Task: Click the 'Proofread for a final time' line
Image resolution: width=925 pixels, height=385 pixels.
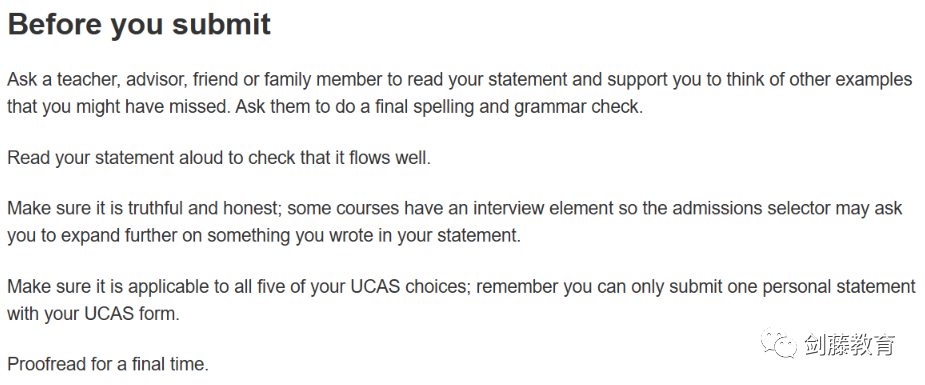Action: pos(108,364)
